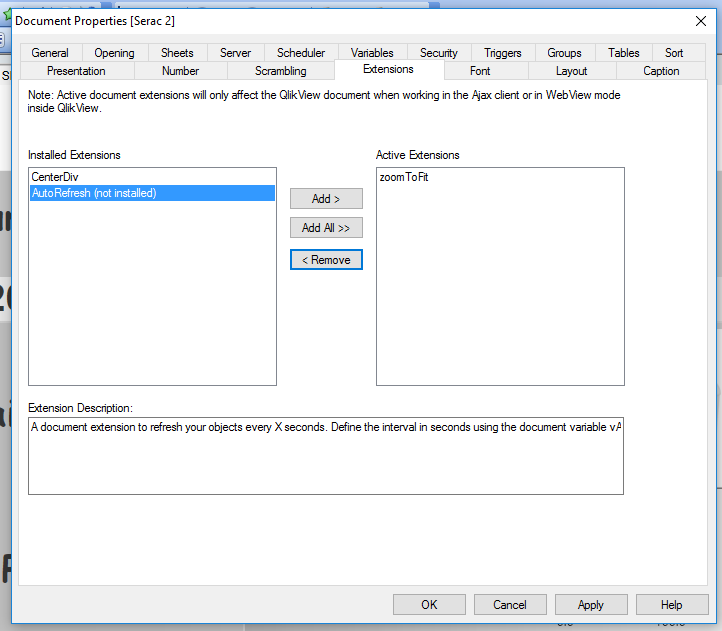Click the Add > button

tap(326, 199)
